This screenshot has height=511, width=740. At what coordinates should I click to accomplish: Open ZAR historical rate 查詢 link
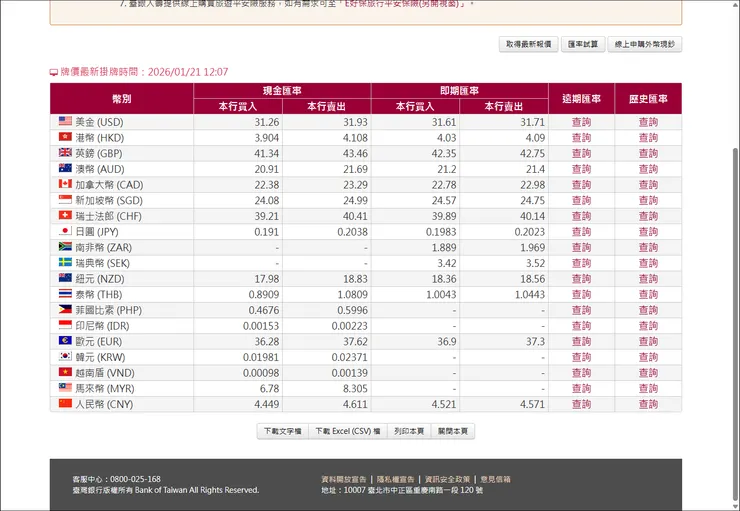pos(648,247)
